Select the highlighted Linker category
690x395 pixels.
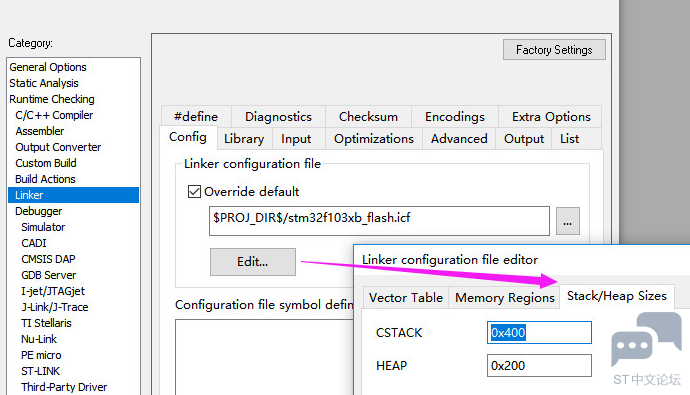point(73,195)
